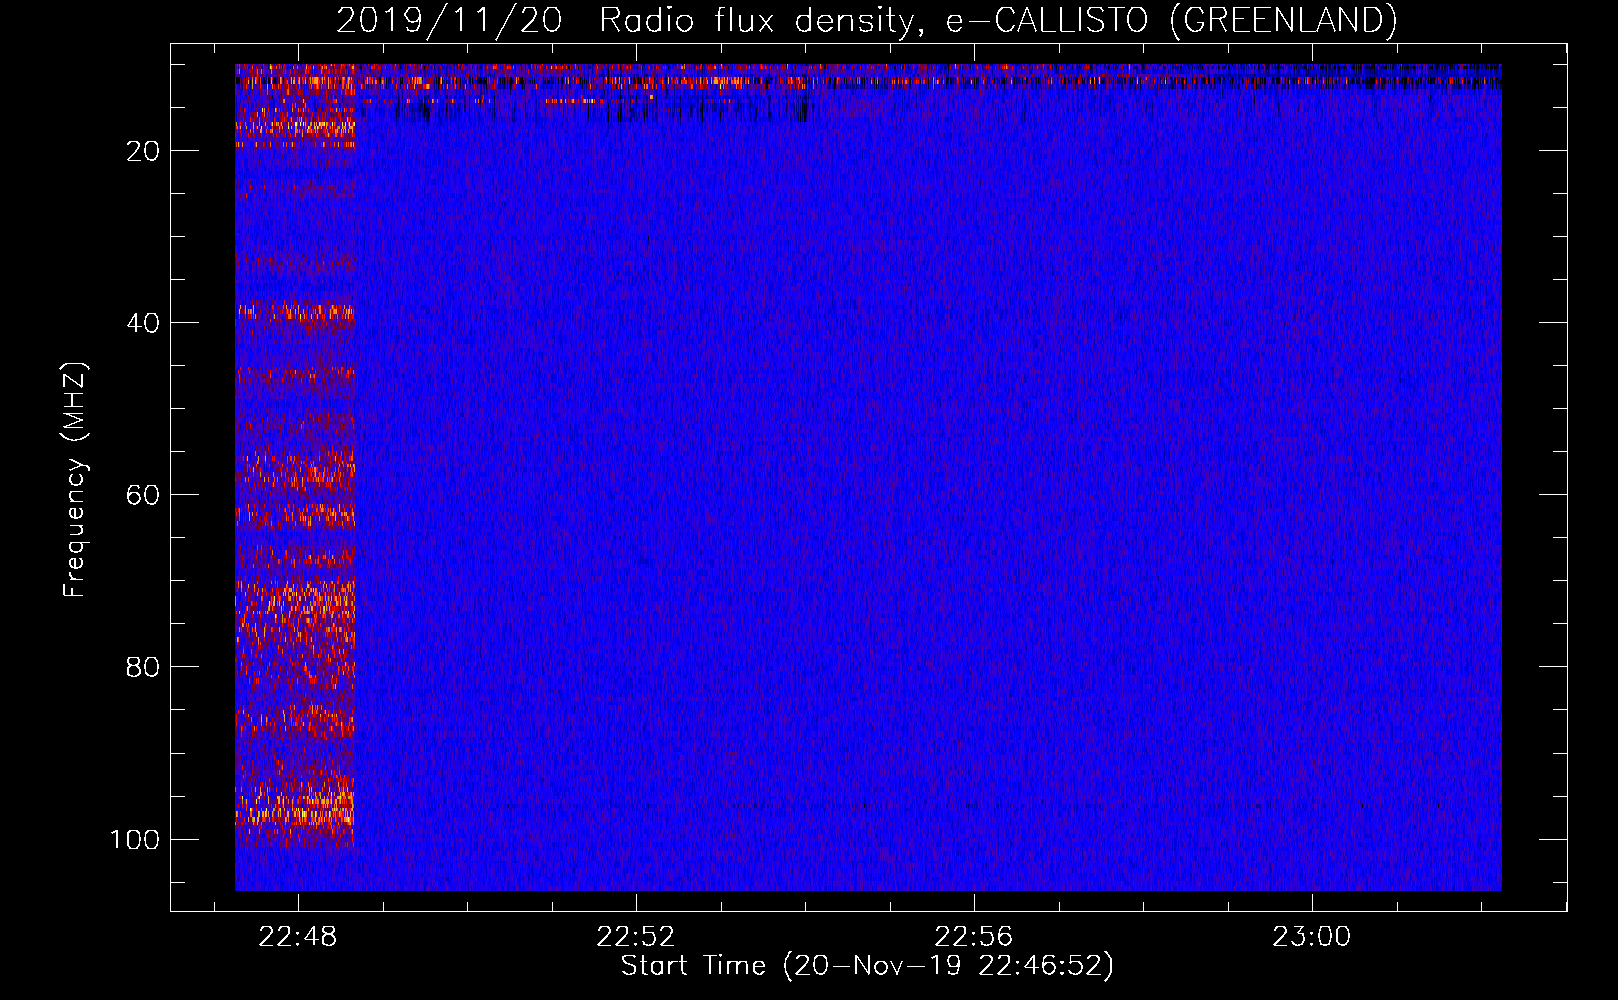Select the 40 MHz frequency tick label
This screenshot has width=1618, height=1000.
pyautogui.click(x=143, y=323)
